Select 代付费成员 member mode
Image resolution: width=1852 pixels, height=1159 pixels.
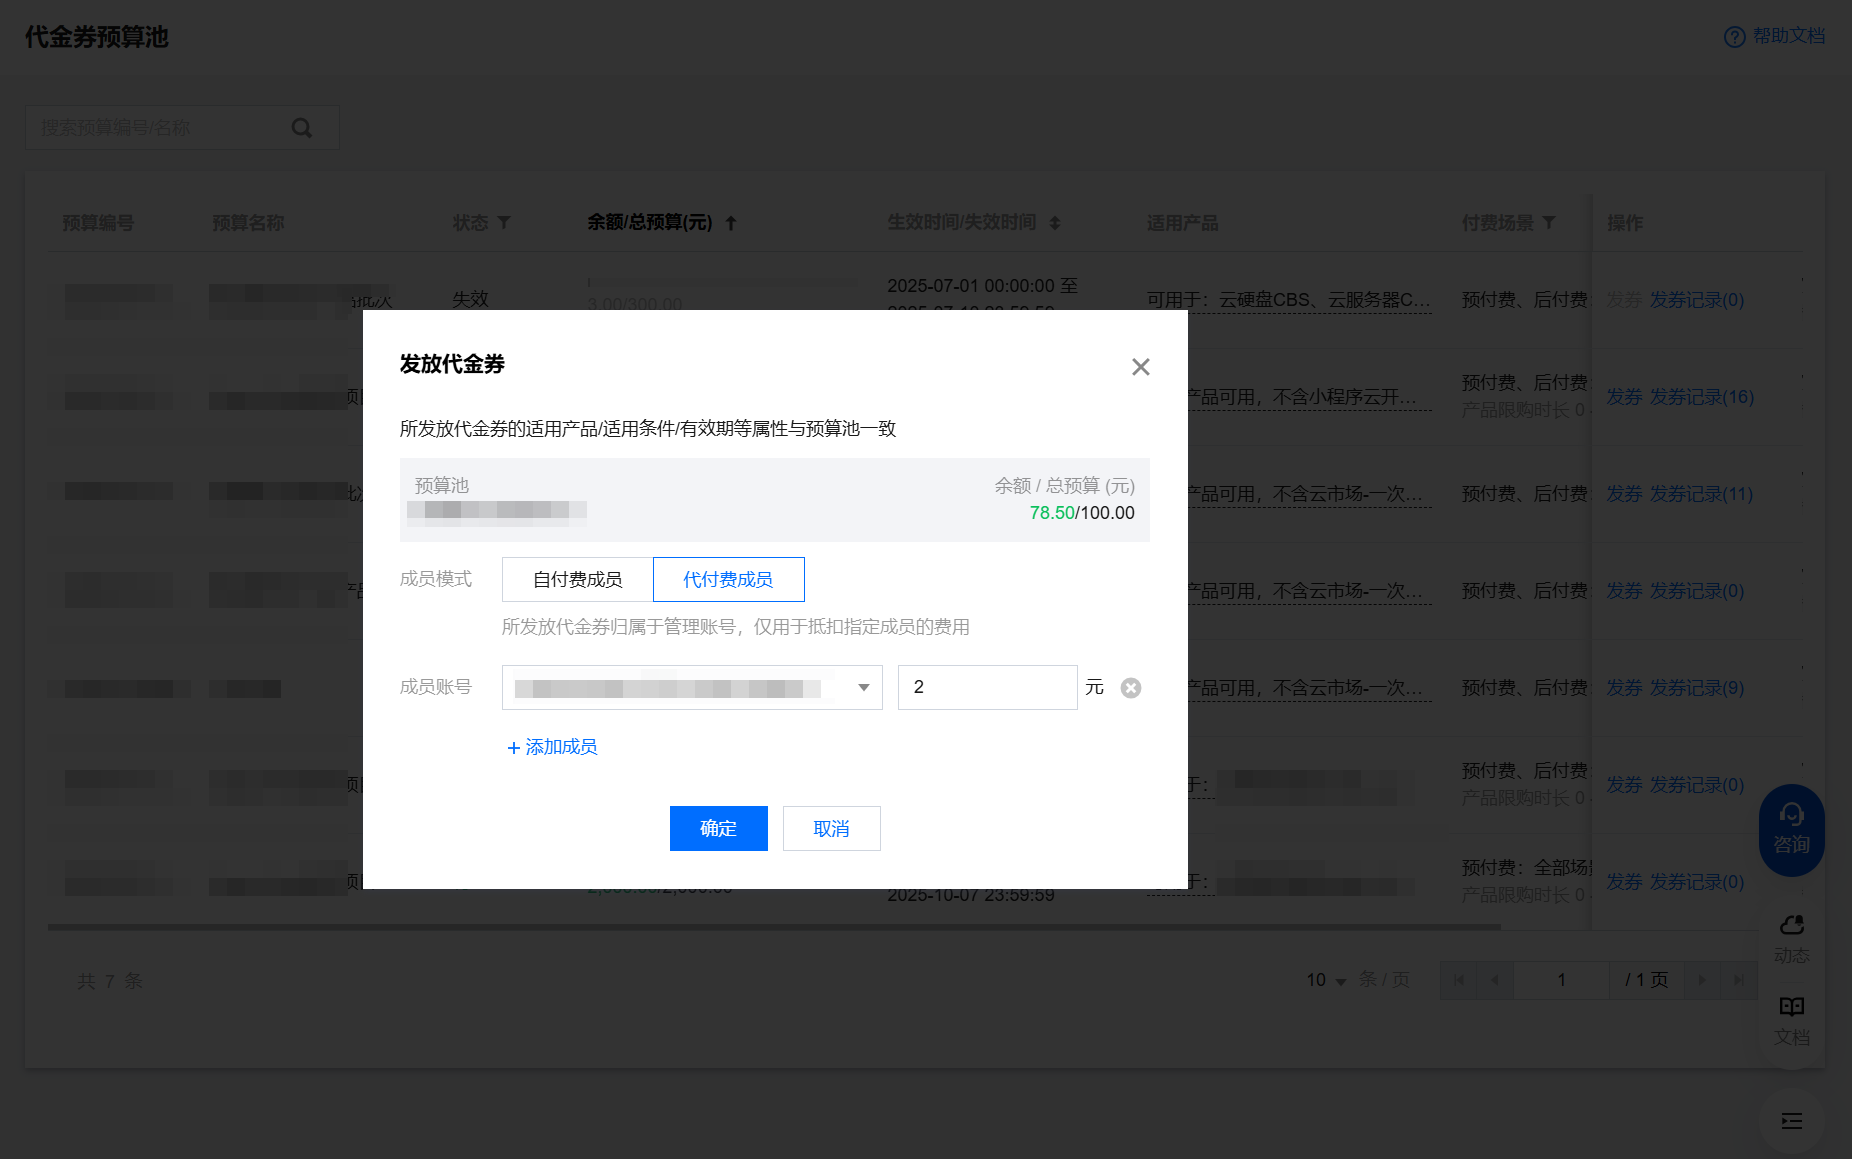pyautogui.click(x=728, y=580)
